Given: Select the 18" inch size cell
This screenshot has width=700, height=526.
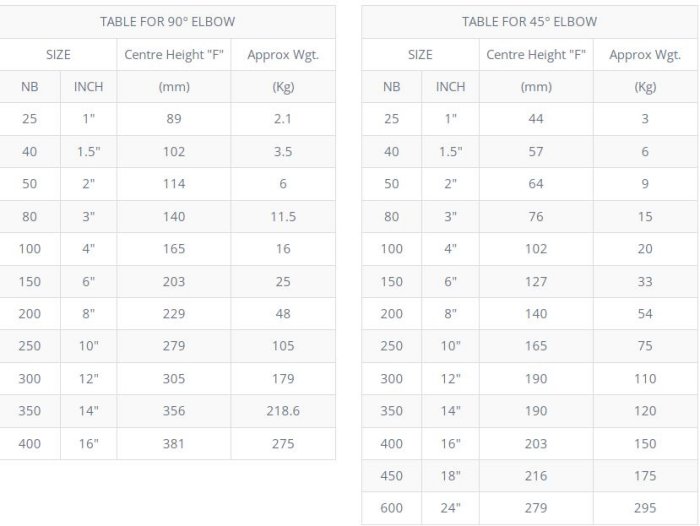Looking at the screenshot, I should click(450, 476).
